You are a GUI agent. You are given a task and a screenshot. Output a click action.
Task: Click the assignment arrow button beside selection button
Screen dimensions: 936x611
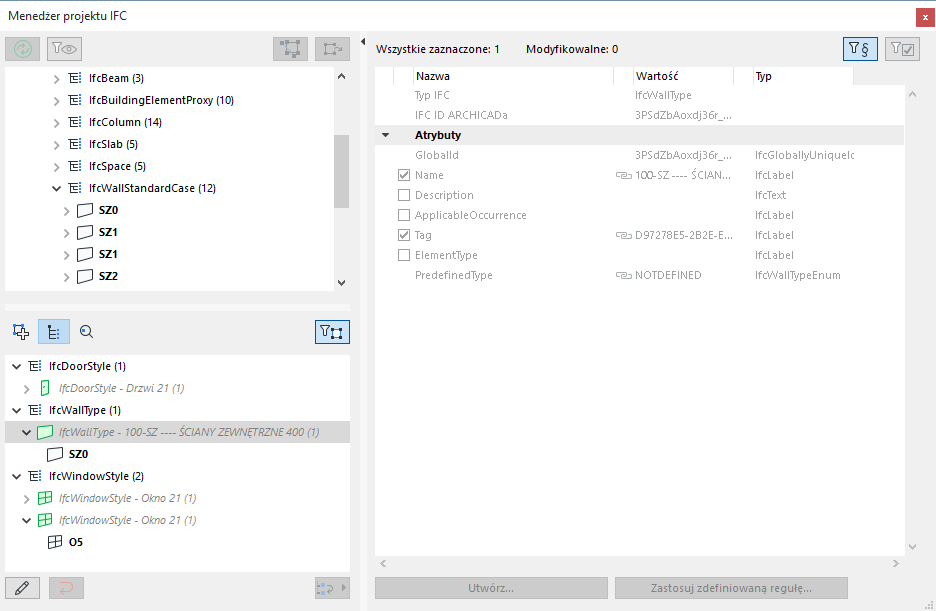pos(332,49)
